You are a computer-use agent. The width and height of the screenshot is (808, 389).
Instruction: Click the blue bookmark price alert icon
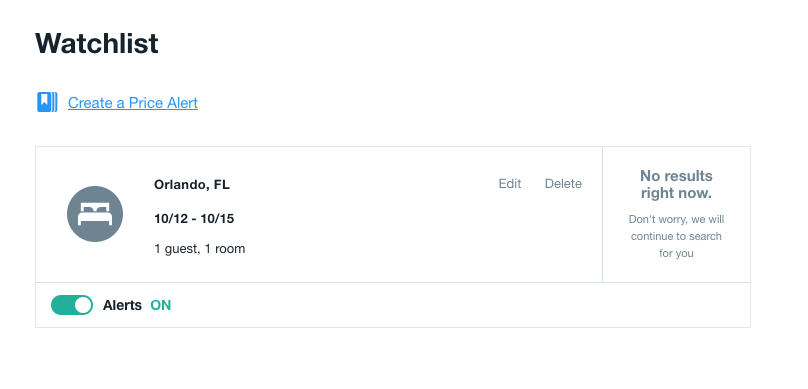(47, 102)
